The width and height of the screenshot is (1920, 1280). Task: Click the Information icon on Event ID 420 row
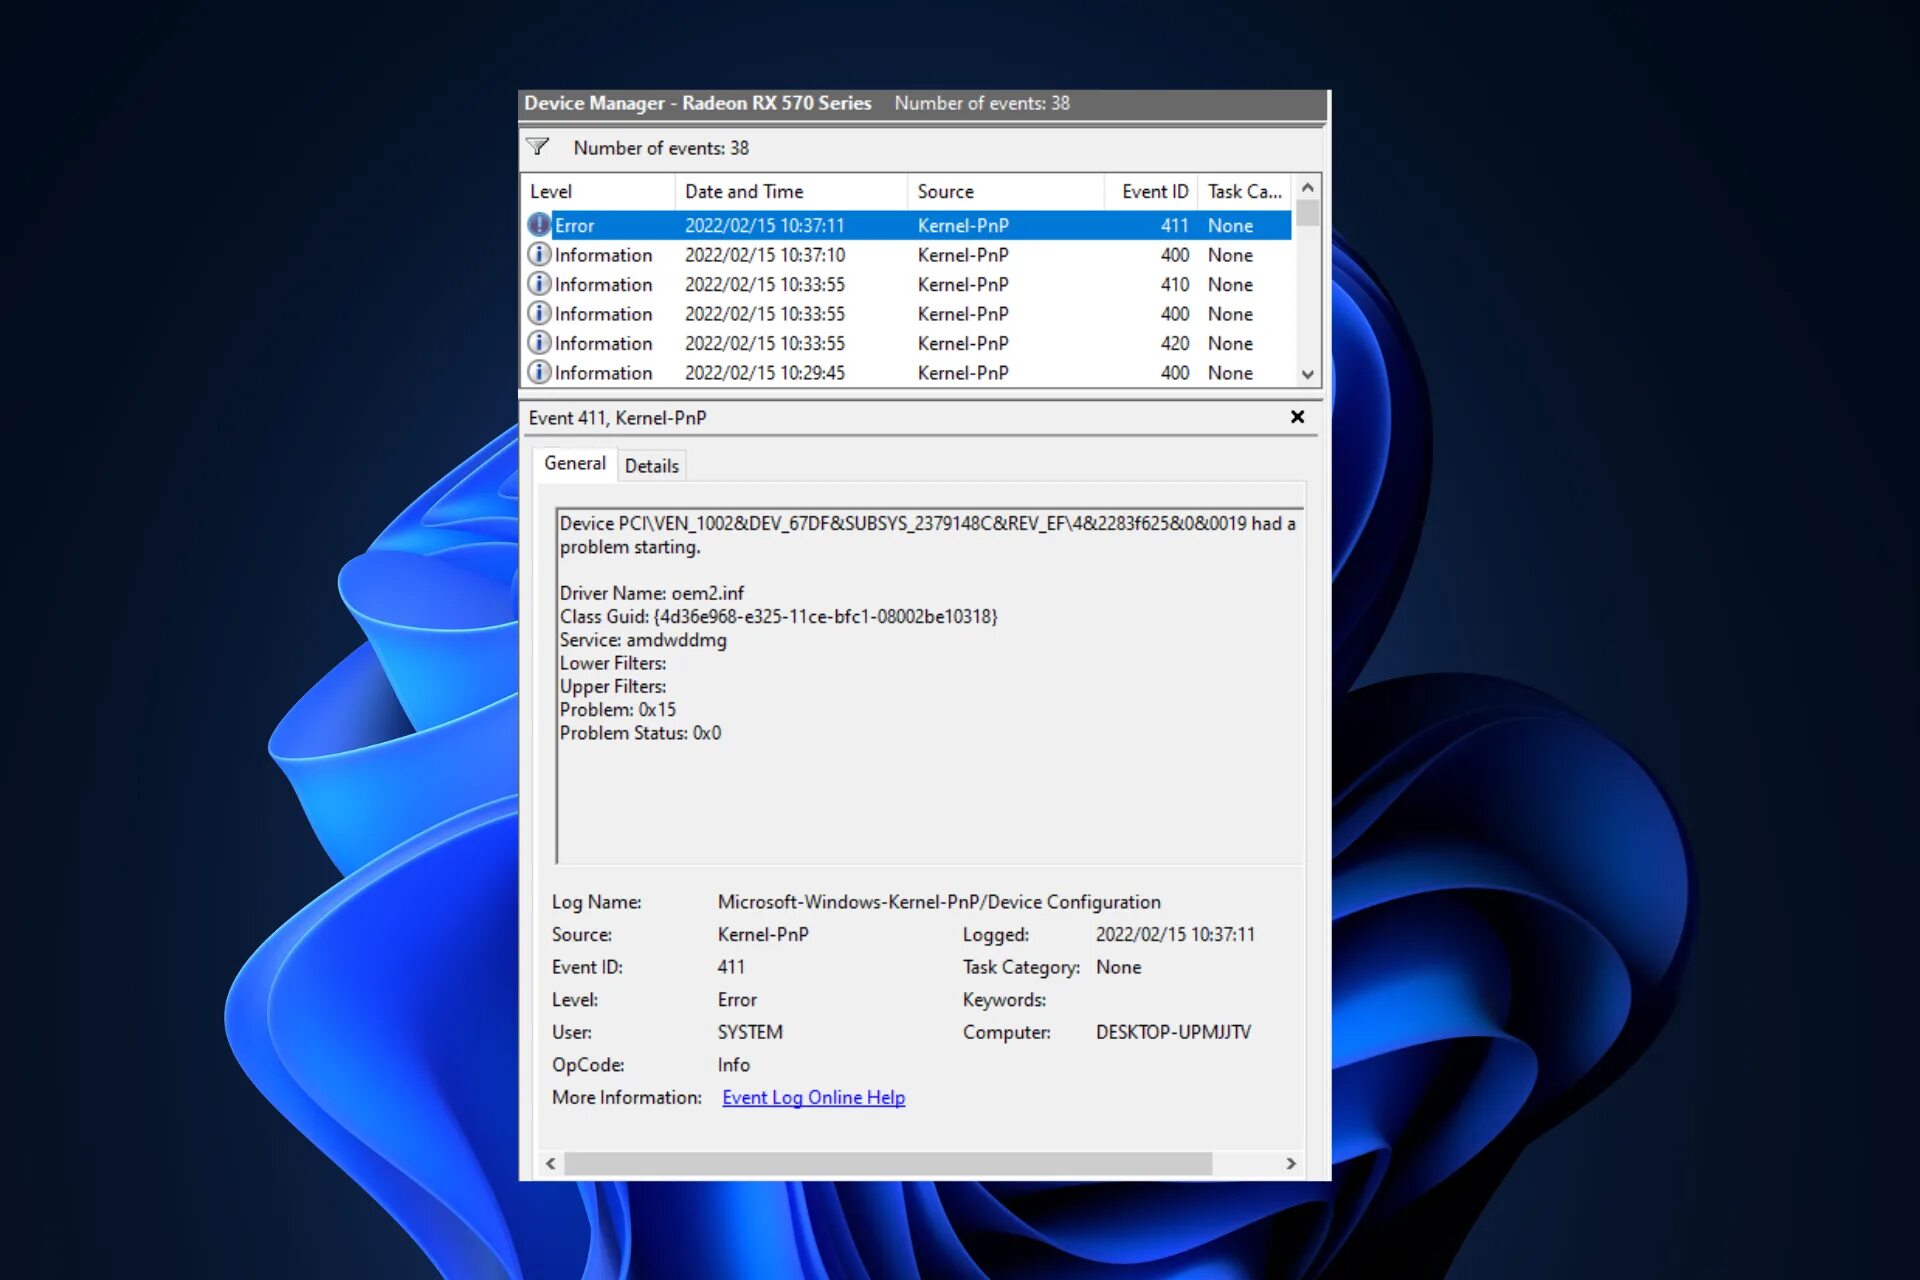540,343
